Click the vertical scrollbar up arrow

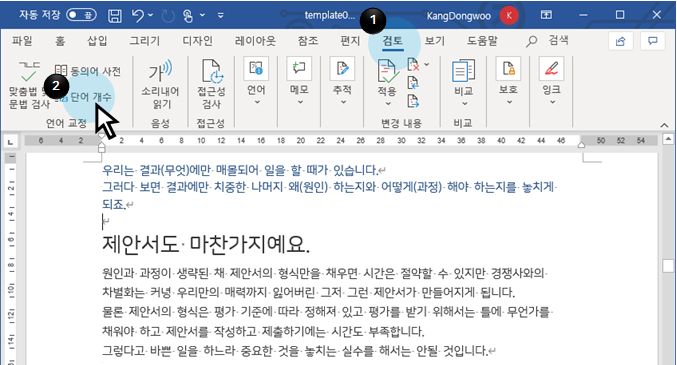click(x=668, y=139)
